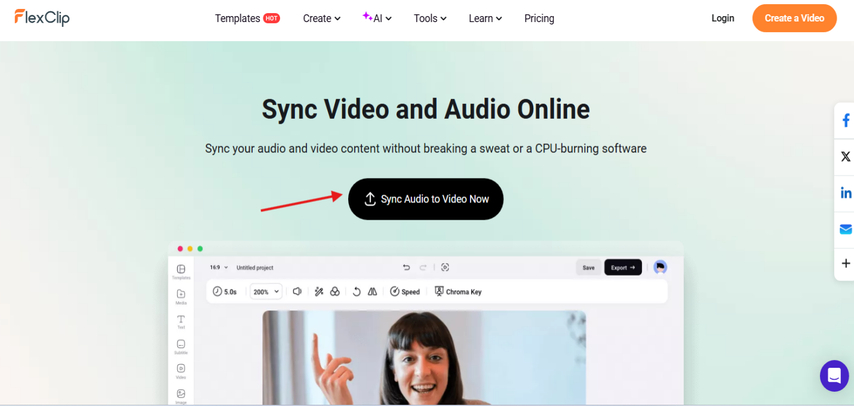Click the flip mirror icon in toolbar

click(x=373, y=292)
